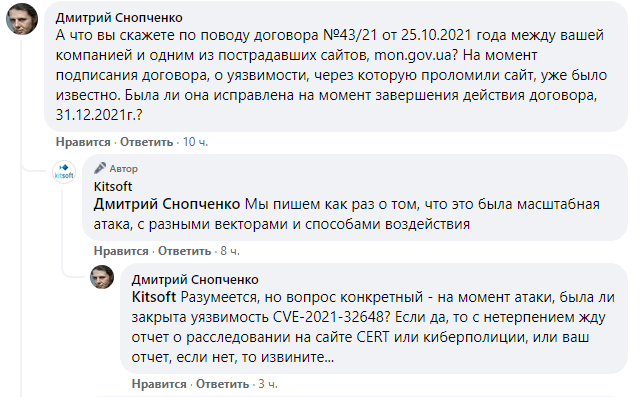Reply to Kitsoft's comment
This screenshot has width=642, height=397.
(184, 251)
